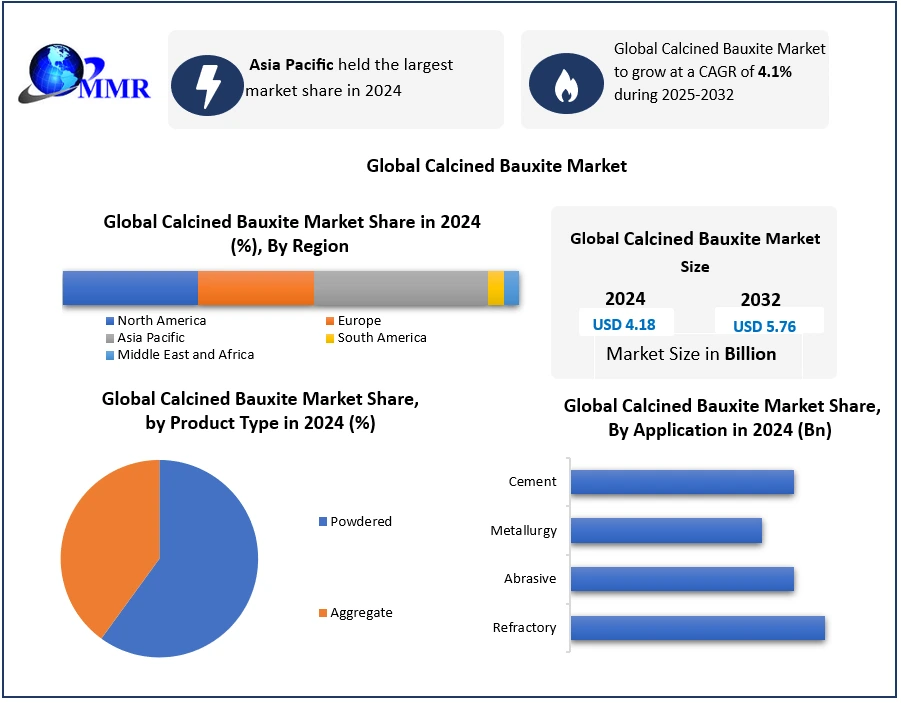
Task: Click the Middle East and Africa legend marker
Action: (x=110, y=355)
